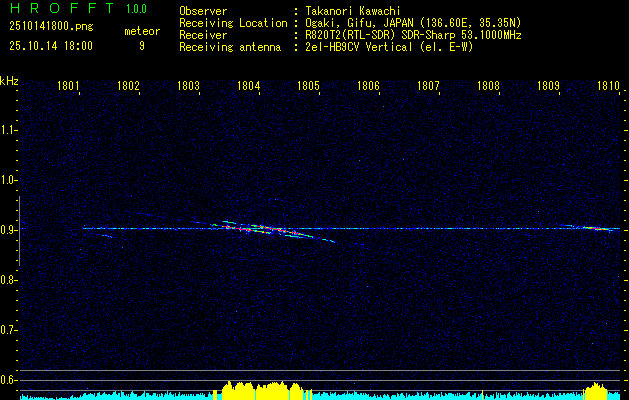Click the Receiving Location label
629x400 pixels.
pos(233,23)
